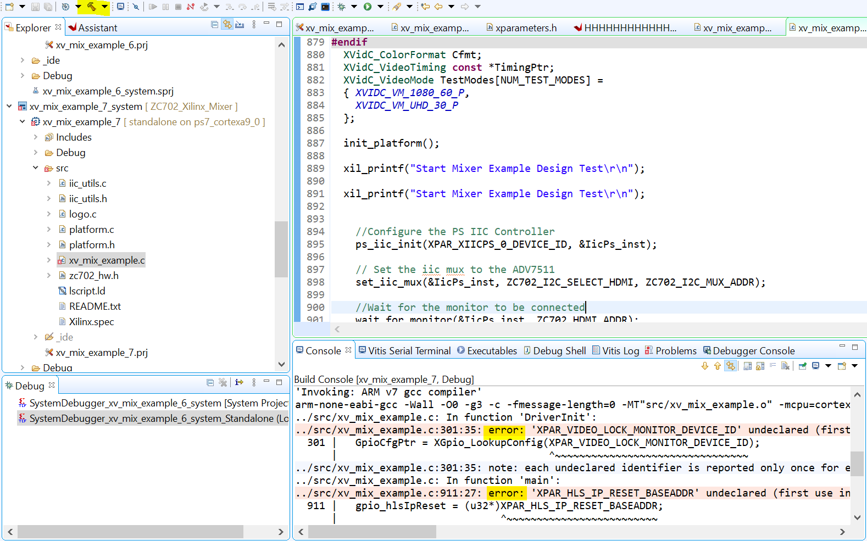Click the Build hammer icon in the toolbar

91,7
